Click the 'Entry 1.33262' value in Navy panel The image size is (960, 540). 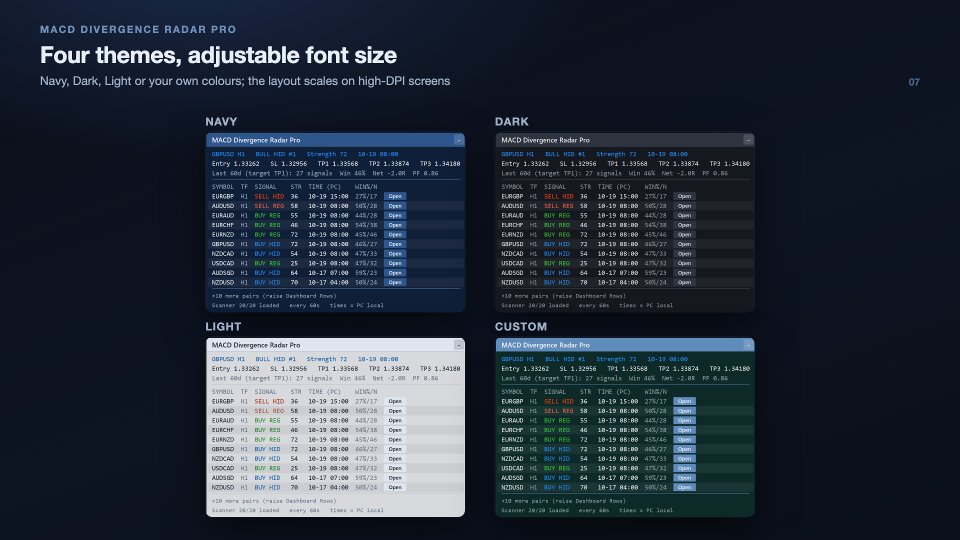point(236,163)
